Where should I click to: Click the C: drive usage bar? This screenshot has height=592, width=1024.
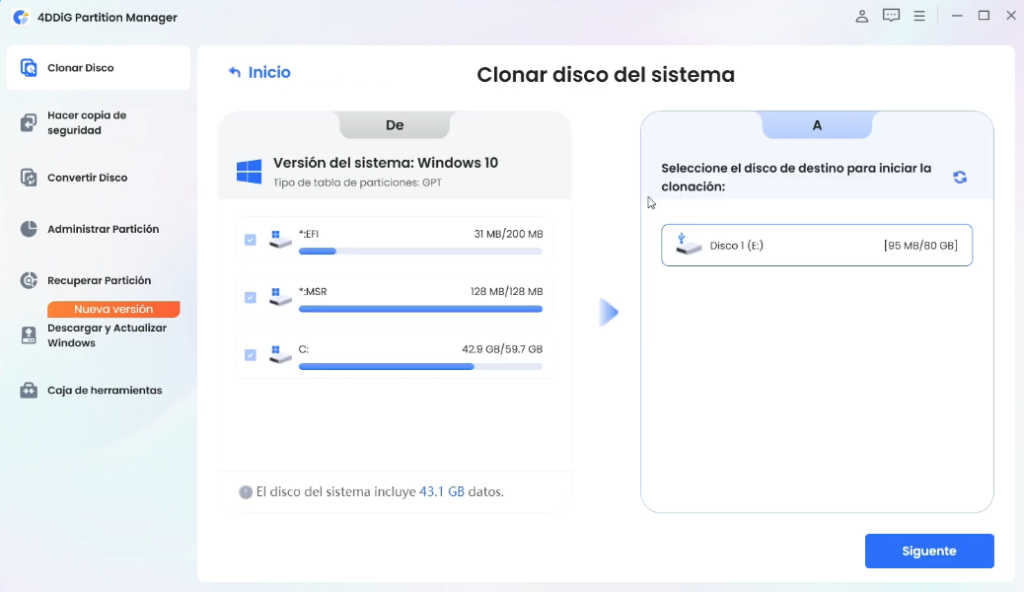tap(420, 367)
